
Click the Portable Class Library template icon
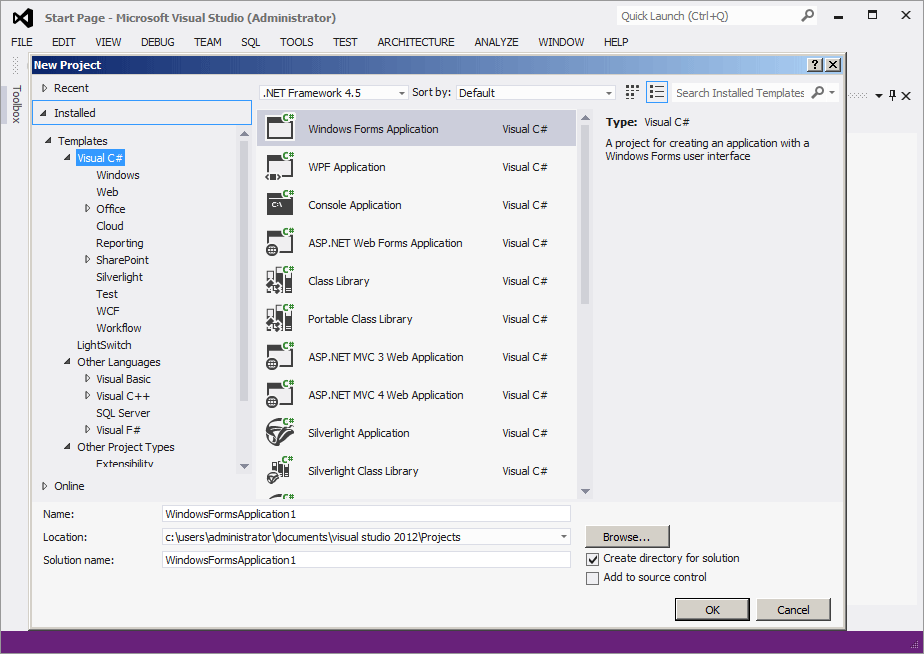pos(280,318)
